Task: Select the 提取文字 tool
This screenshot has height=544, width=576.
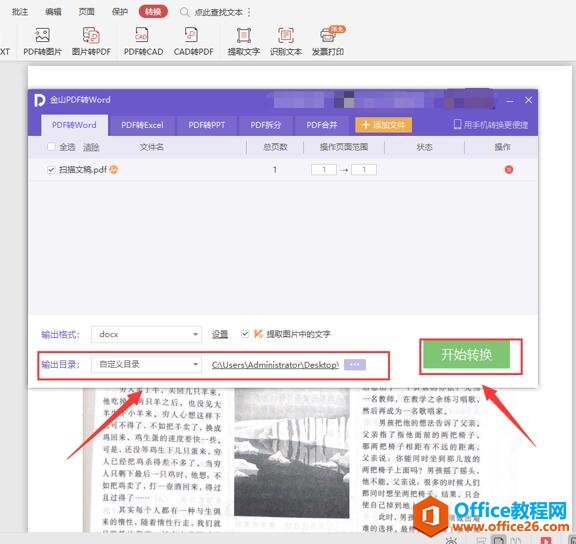Action: tap(244, 41)
